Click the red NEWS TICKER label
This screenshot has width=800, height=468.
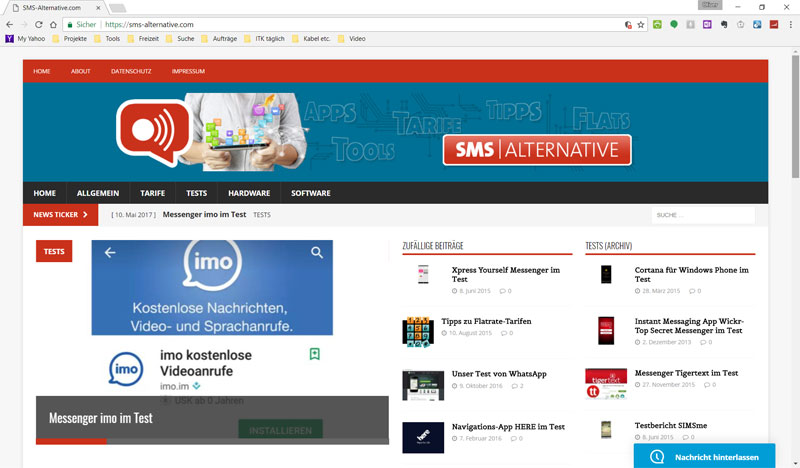(60, 215)
